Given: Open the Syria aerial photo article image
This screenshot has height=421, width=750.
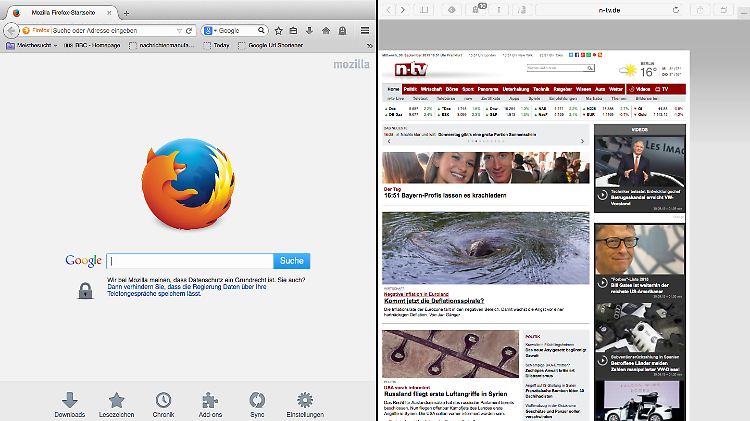Looking at the screenshot, I should [x=450, y=354].
